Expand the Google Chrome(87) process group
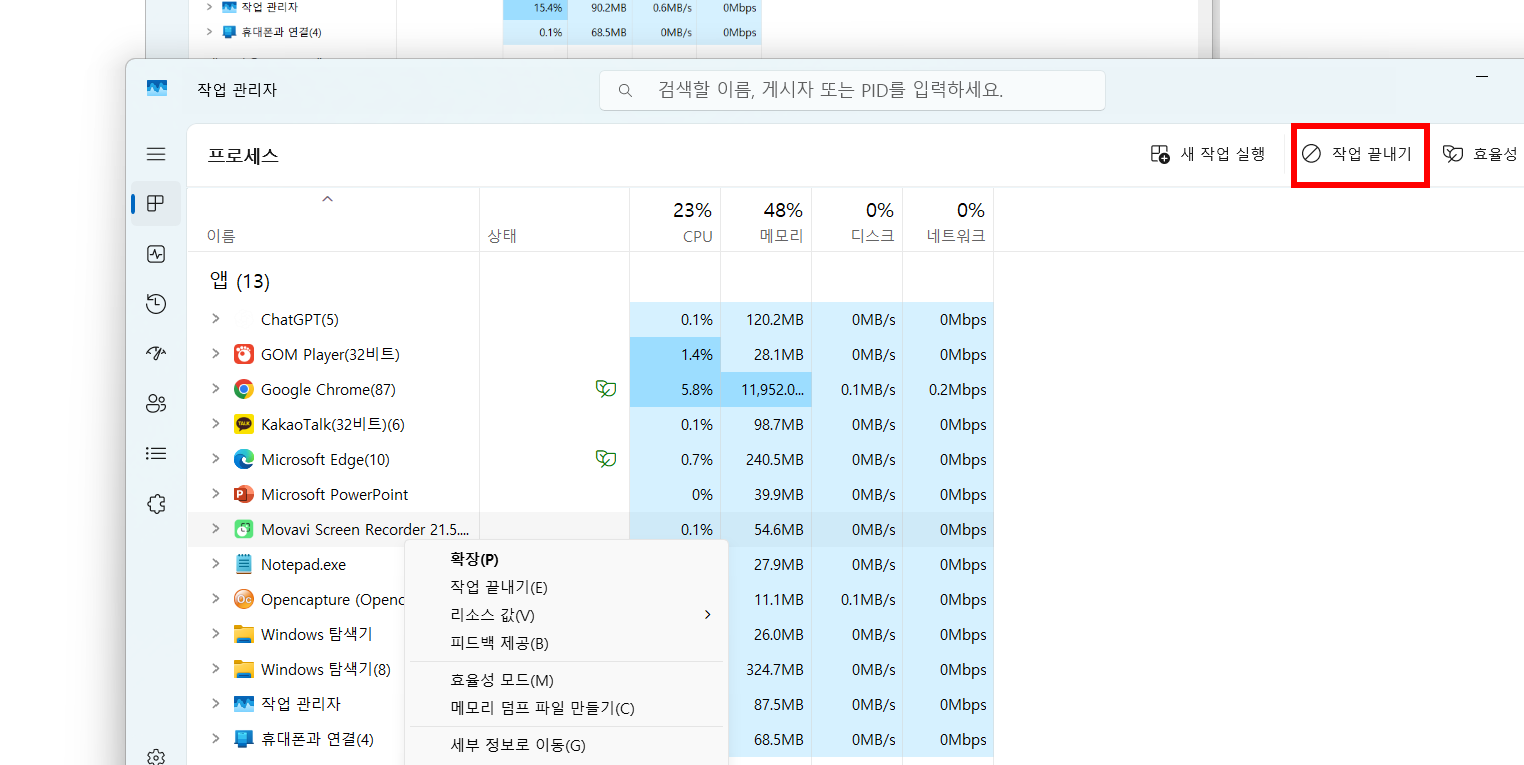Image resolution: width=1524 pixels, height=765 pixels. [x=215, y=389]
